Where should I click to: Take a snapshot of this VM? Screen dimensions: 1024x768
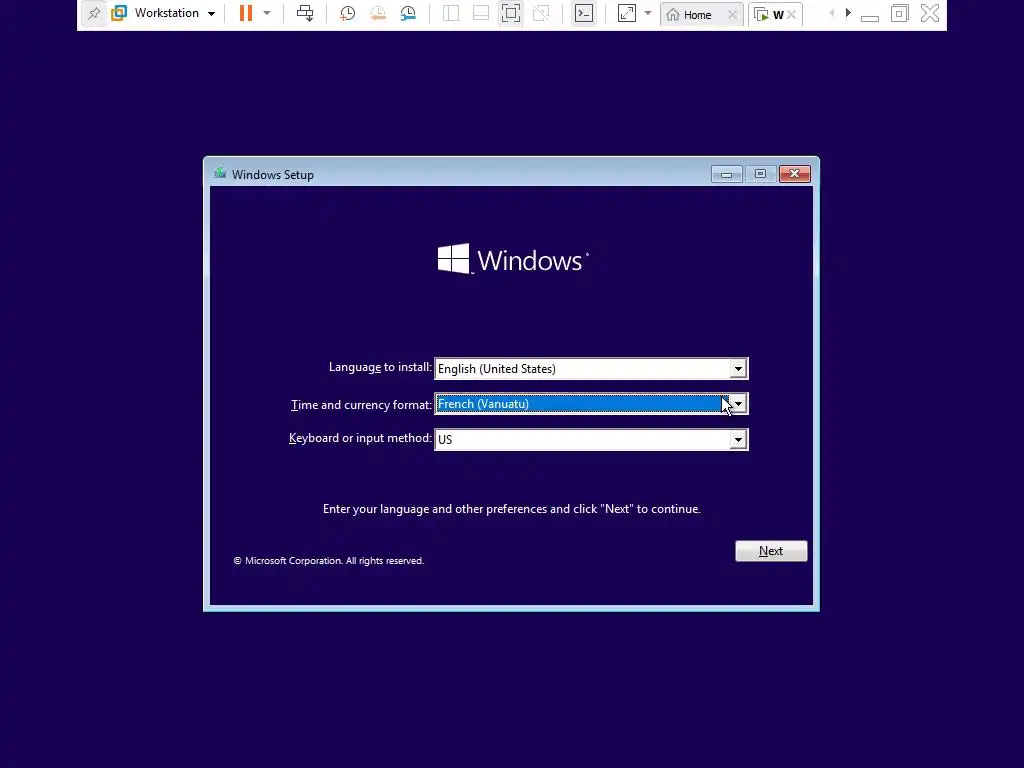[347, 13]
